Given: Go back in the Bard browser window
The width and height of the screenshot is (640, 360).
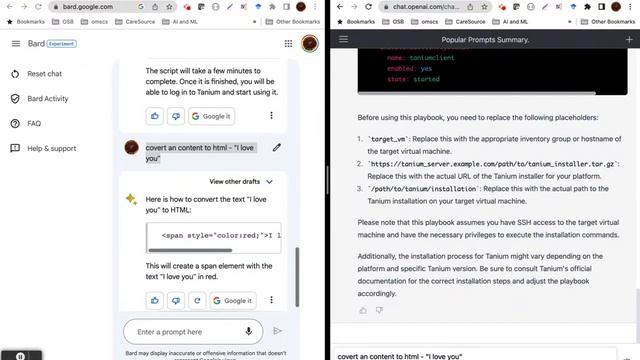Looking at the screenshot, I should pos(10,7).
